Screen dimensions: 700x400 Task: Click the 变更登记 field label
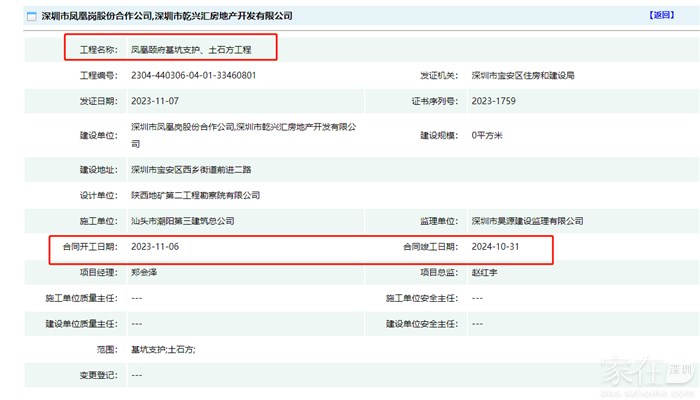click(x=99, y=374)
